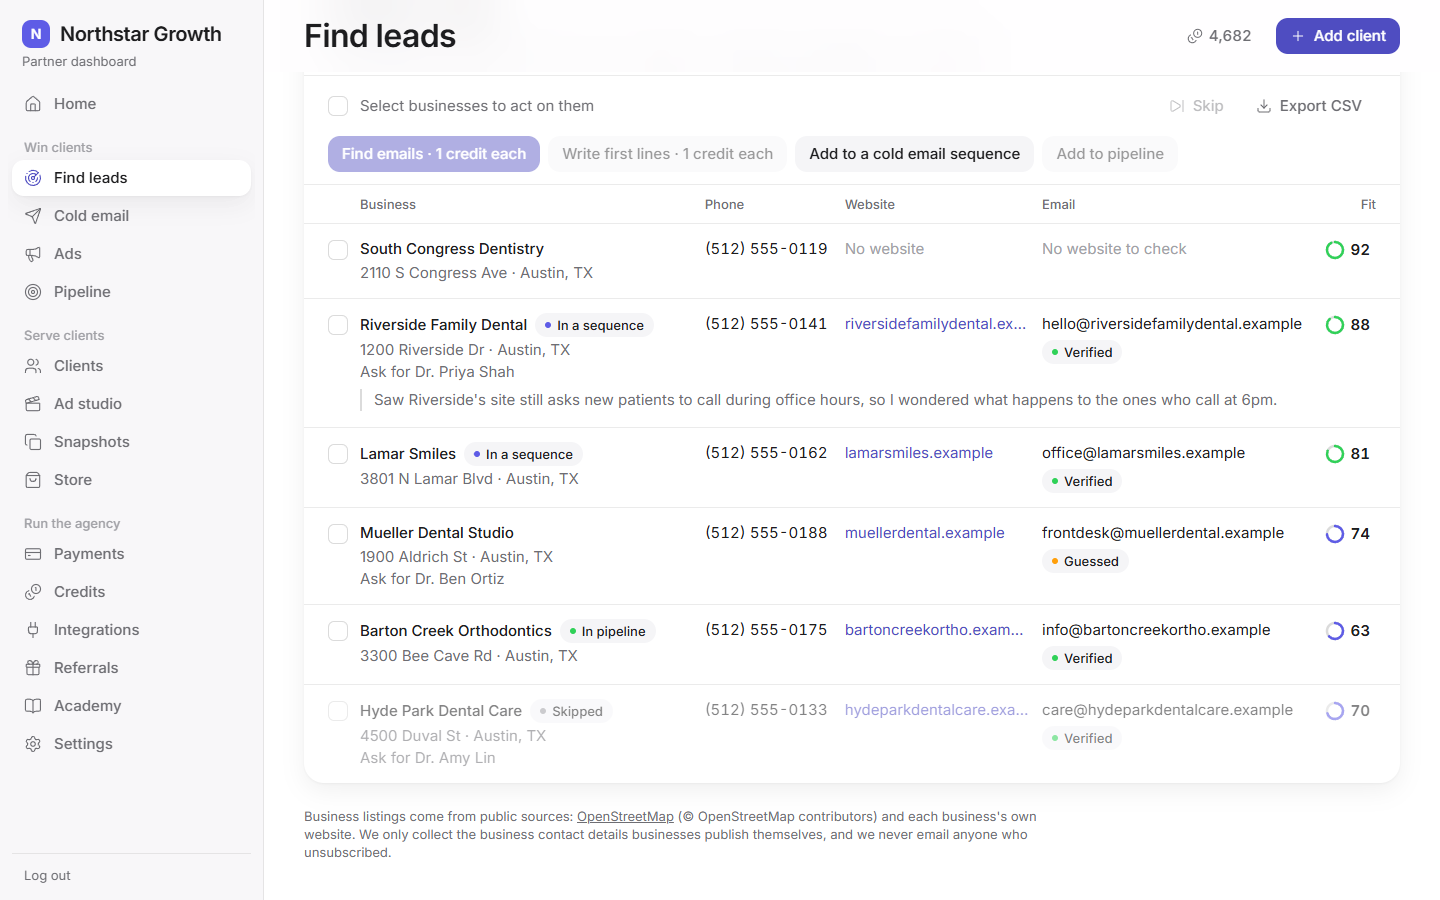This screenshot has height=900, width=1440.
Task: Click the Referrals gift icon
Action: pyautogui.click(x=33, y=668)
